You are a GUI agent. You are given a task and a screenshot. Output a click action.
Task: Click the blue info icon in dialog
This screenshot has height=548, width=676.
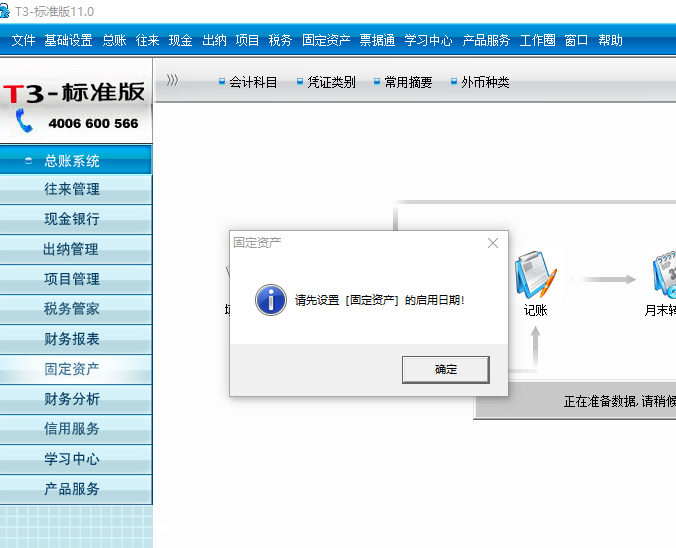click(271, 300)
